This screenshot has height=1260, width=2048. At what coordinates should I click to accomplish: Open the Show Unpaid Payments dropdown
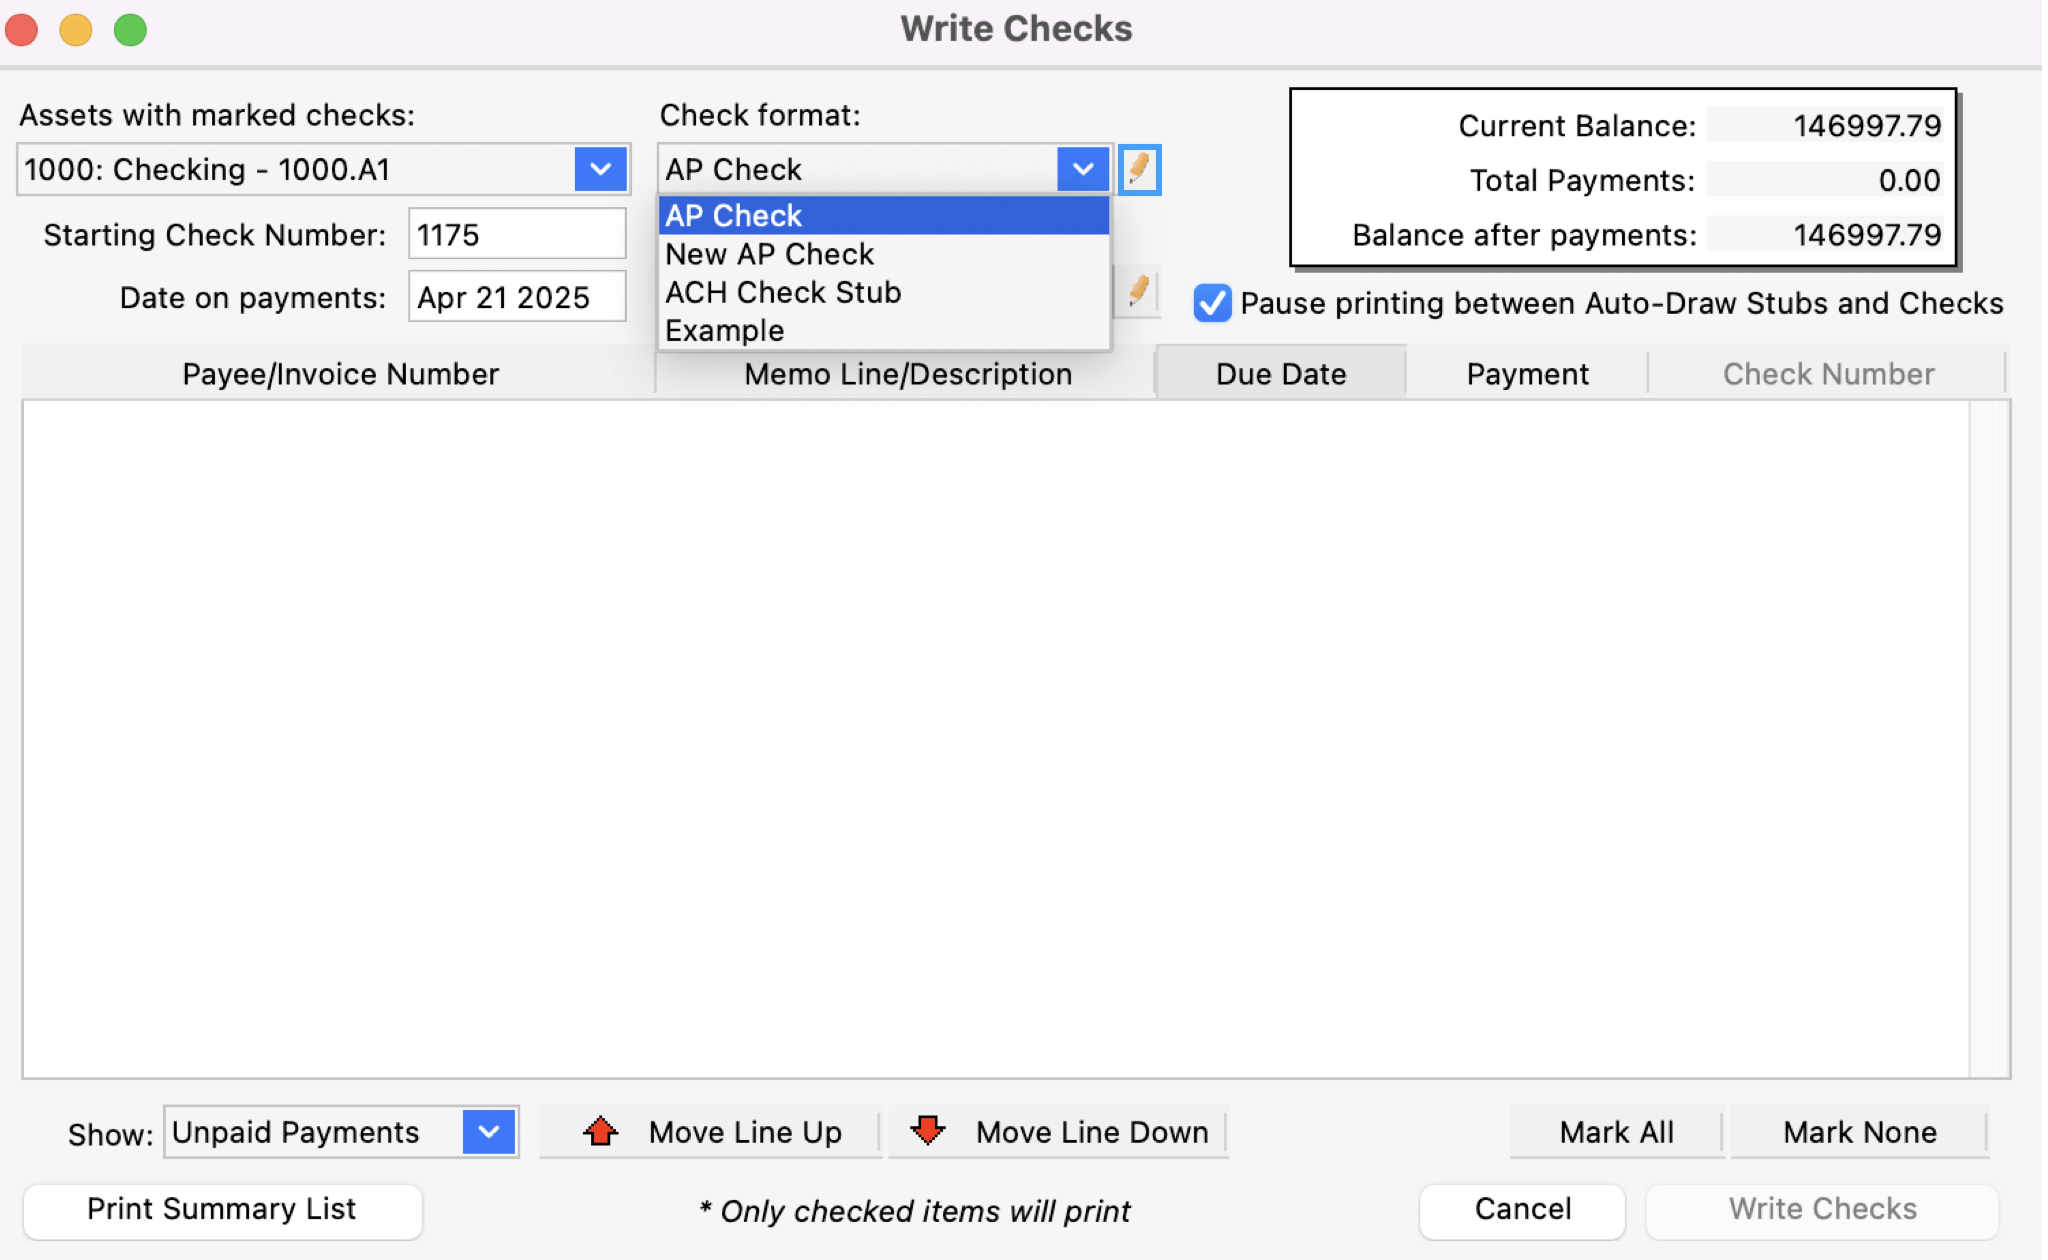(x=489, y=1132)
